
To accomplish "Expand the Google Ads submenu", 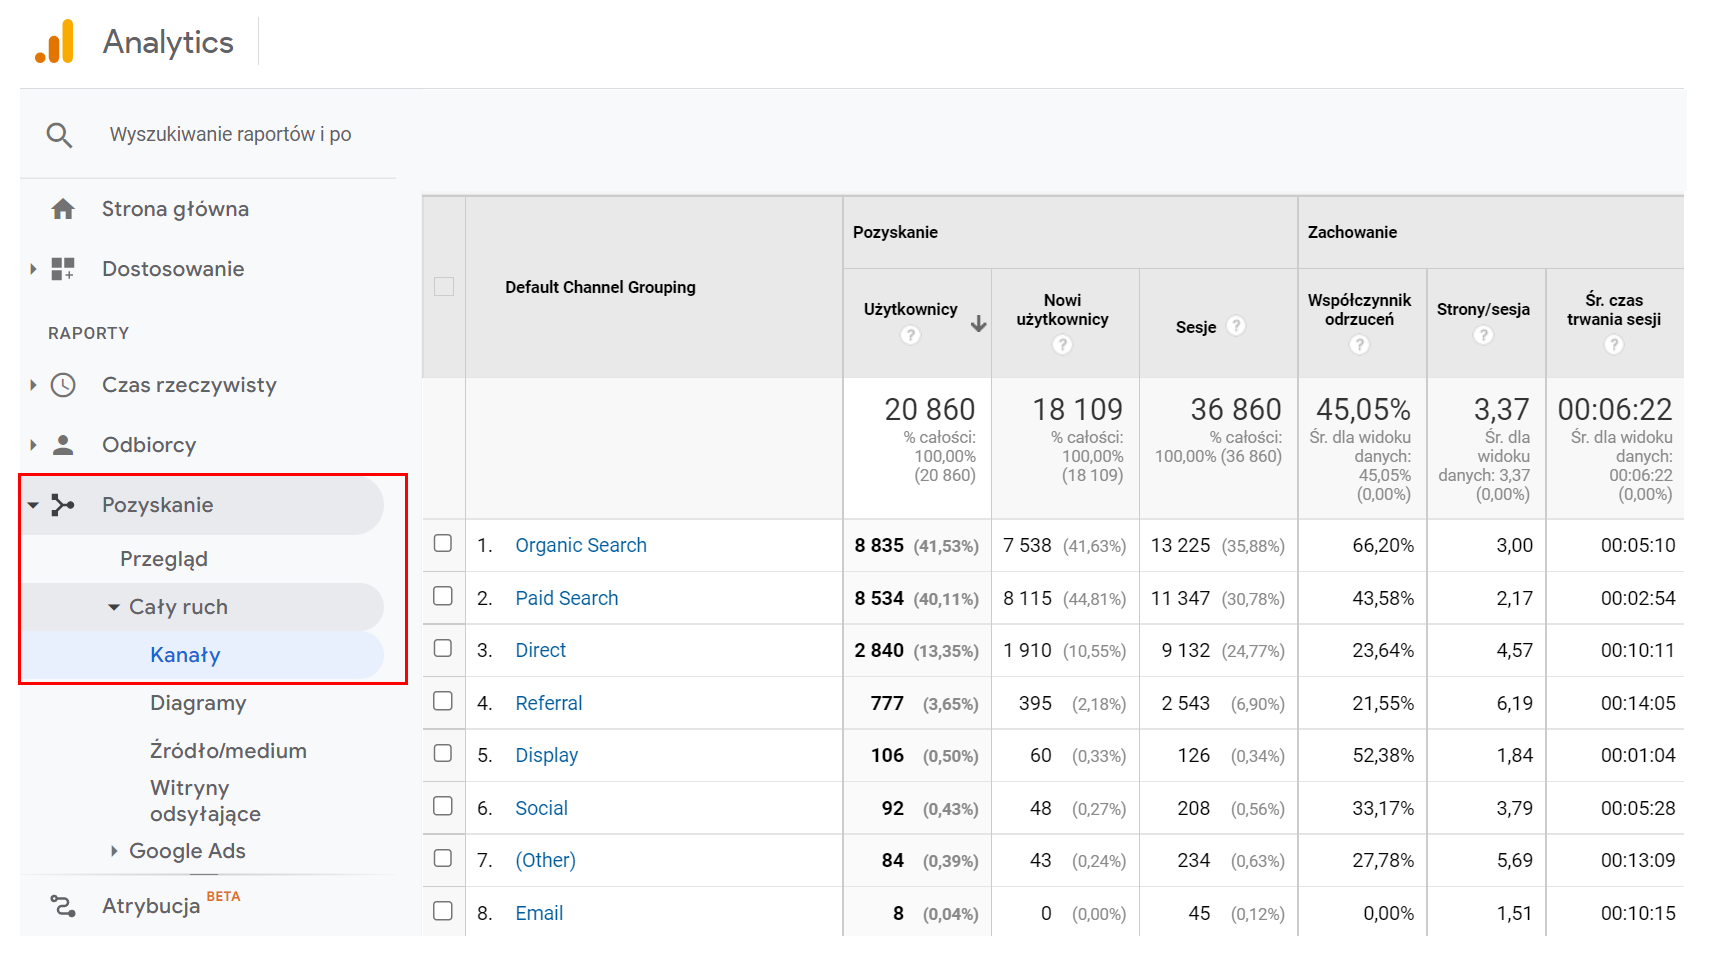I will click(114, 851).
